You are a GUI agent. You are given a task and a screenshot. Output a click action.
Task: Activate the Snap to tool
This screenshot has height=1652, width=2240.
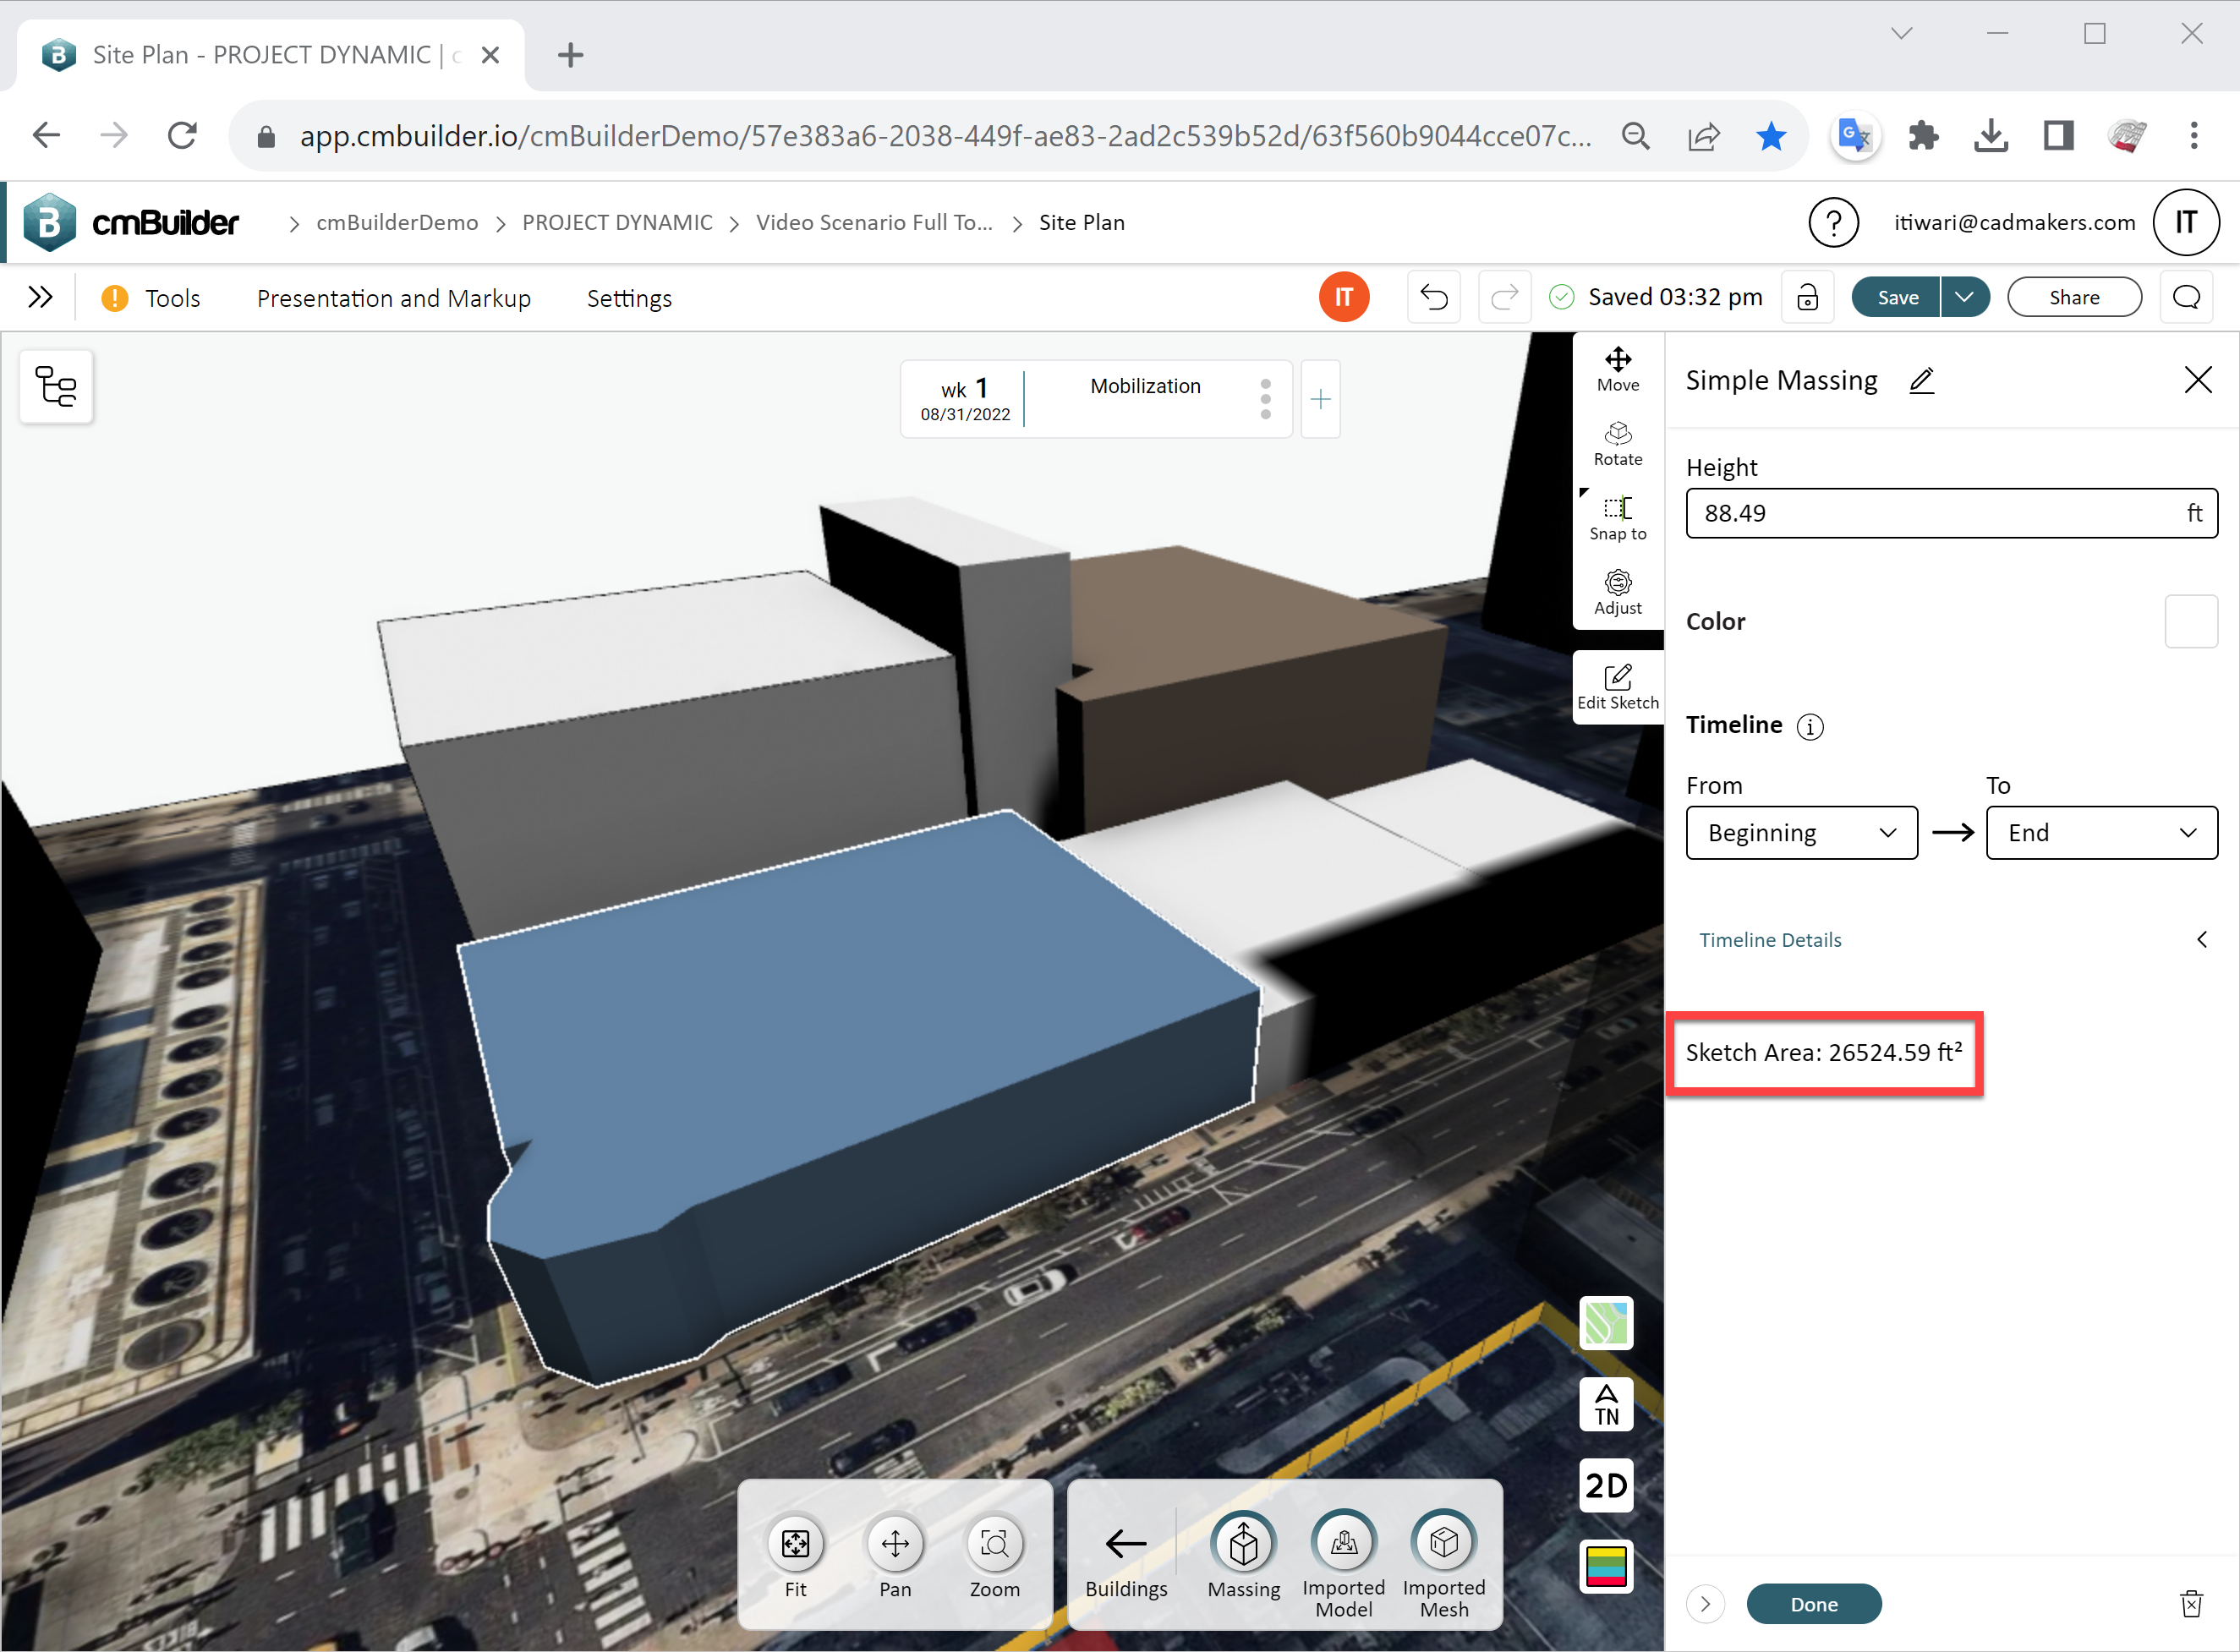[x=1617, y=517]
